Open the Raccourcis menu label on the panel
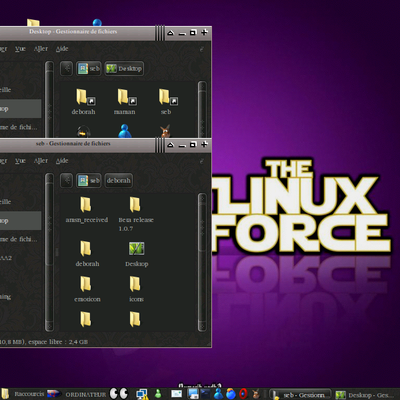 coord(29,394)
